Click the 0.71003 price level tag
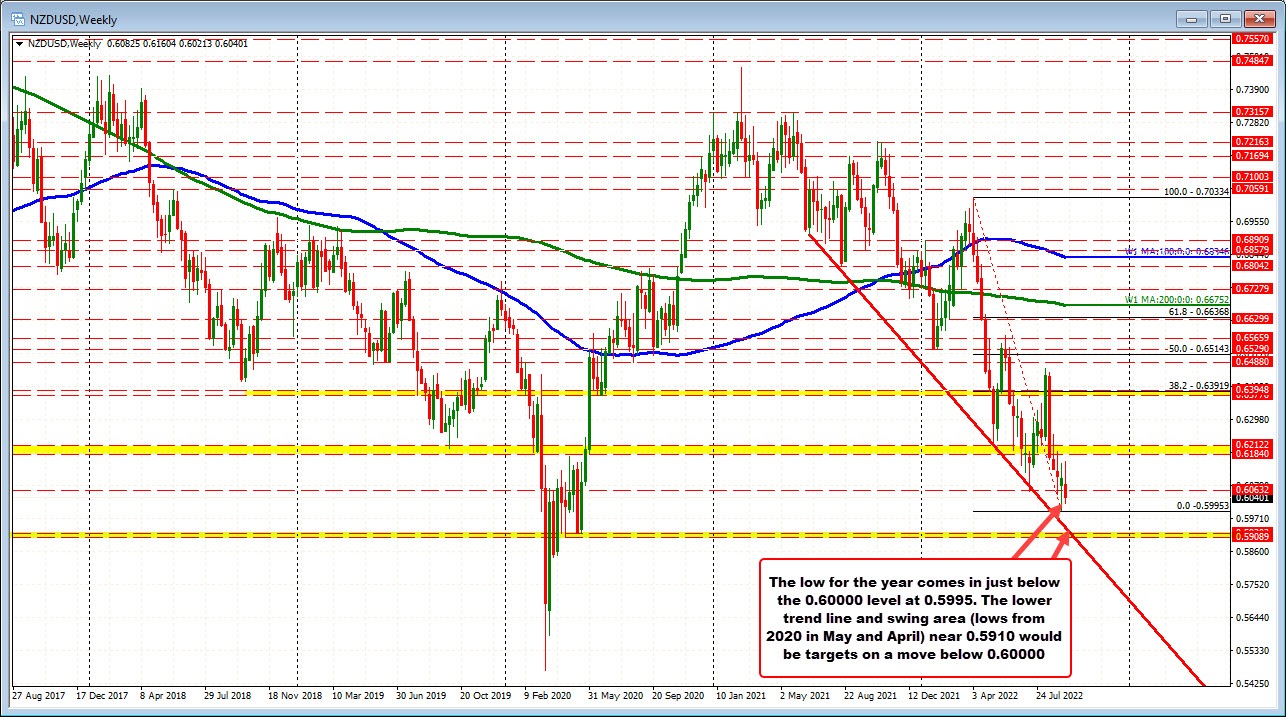This screenshot has width=1286, height=717. click(1252, 176)
